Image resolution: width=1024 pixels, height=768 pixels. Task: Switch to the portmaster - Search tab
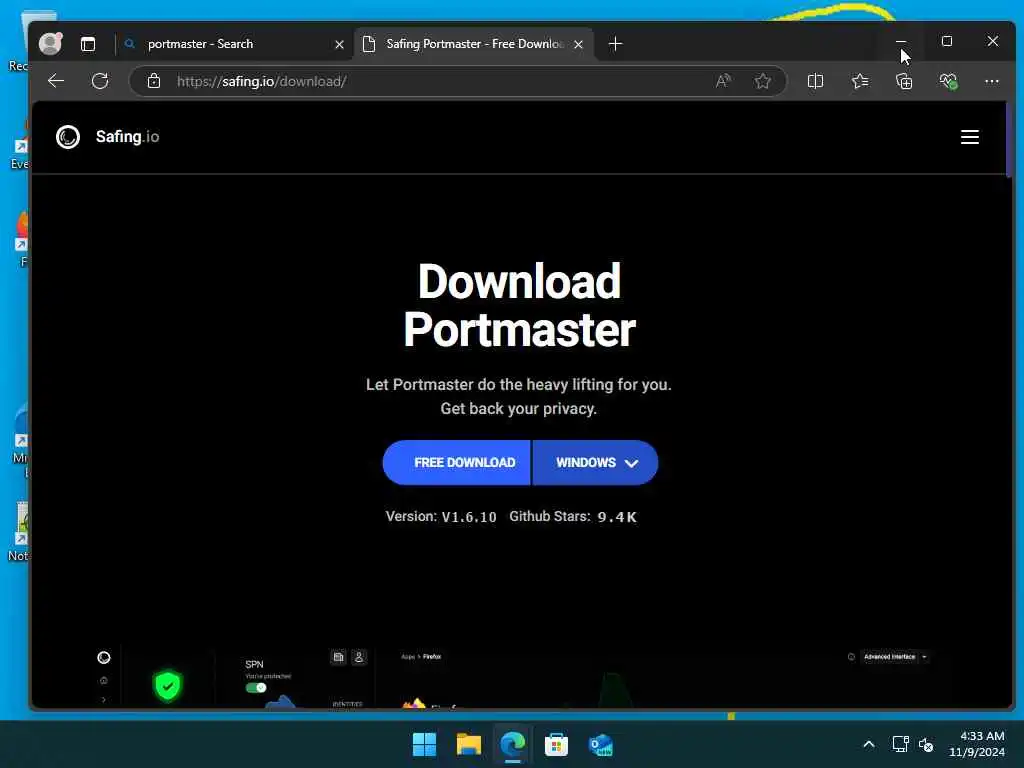pyautogui.click(x=234, y=44)
